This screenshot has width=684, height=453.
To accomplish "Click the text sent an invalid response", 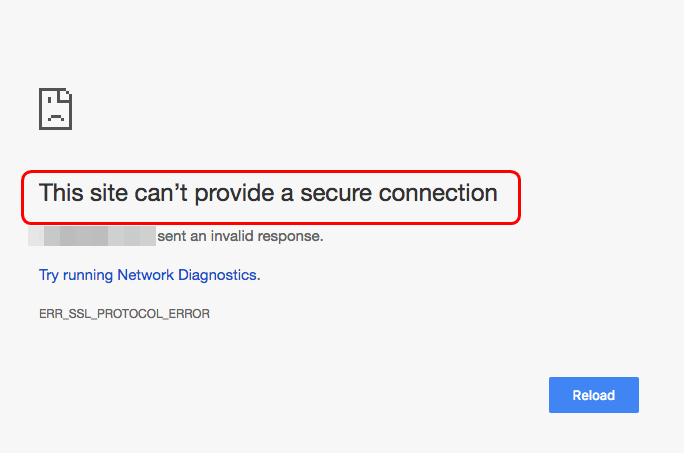I will tap(240, 237).
